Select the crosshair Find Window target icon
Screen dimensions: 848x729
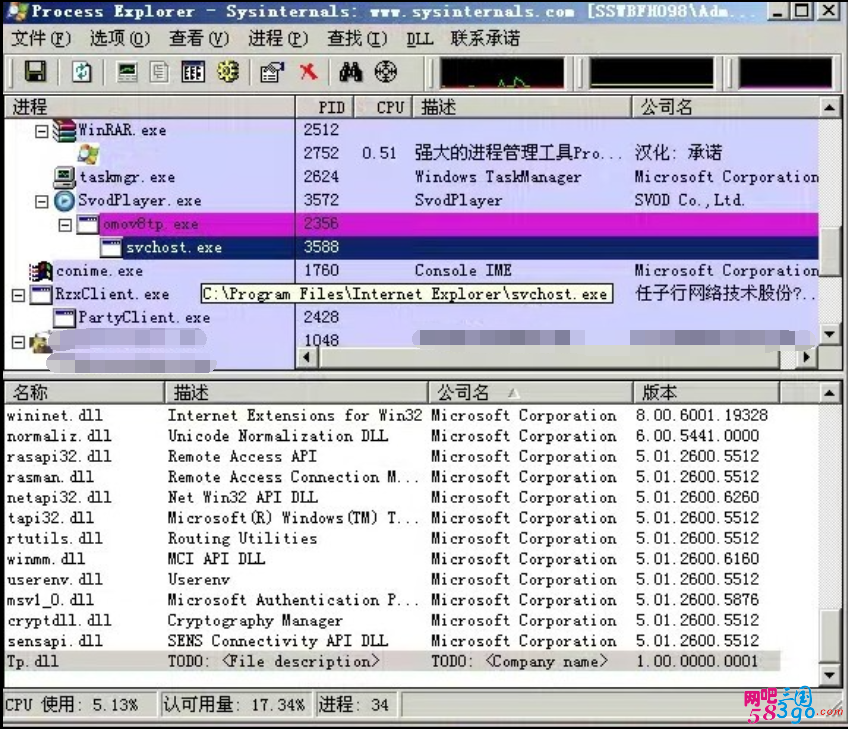[386, 72]
